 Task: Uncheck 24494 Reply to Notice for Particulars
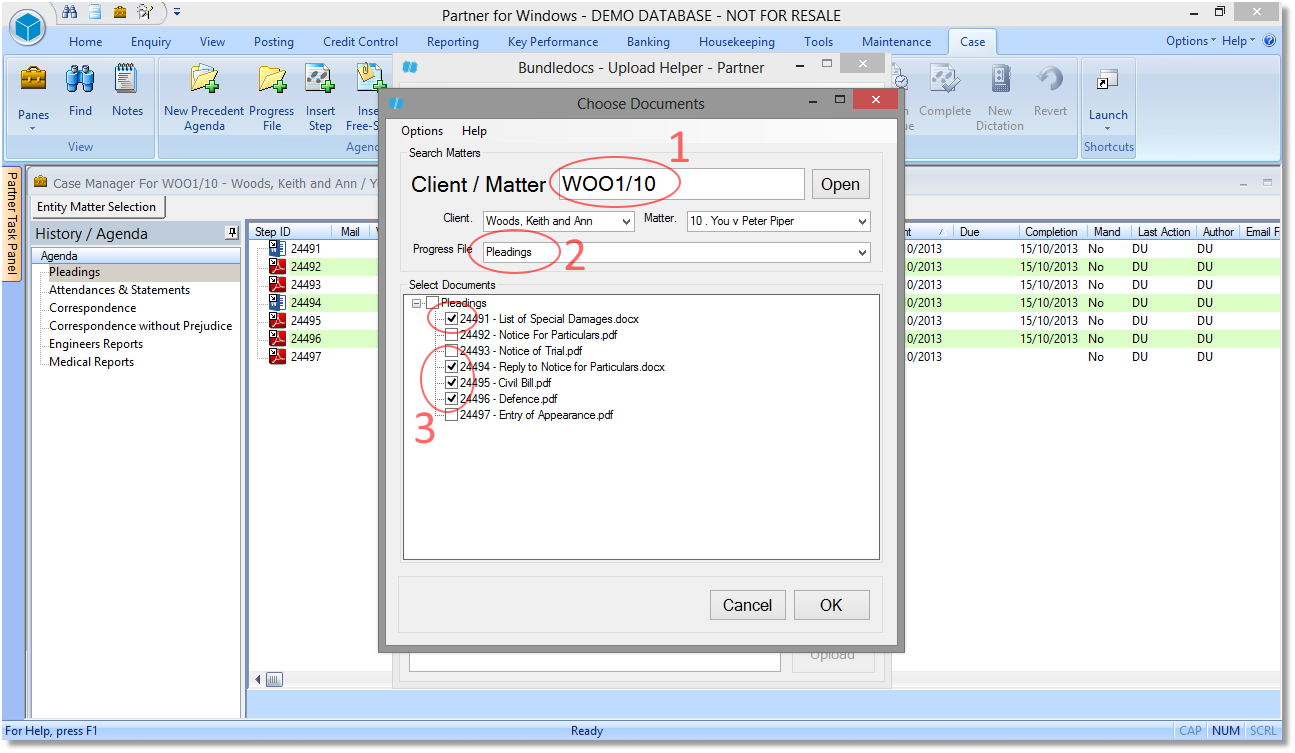452,367
